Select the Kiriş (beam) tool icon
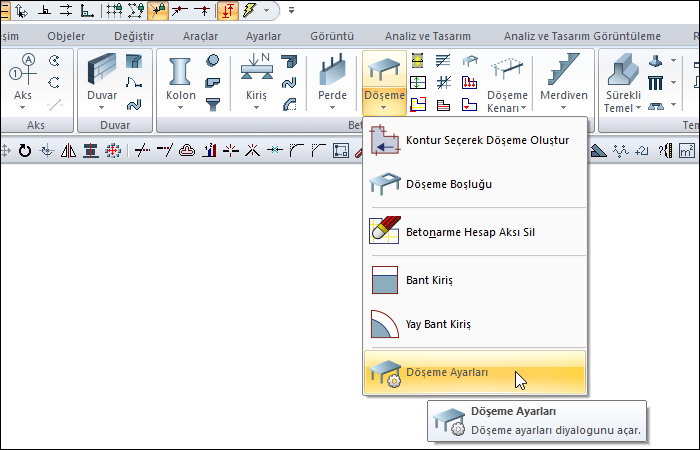This screenshot has height=450, width=700. [x=256, y=67]
